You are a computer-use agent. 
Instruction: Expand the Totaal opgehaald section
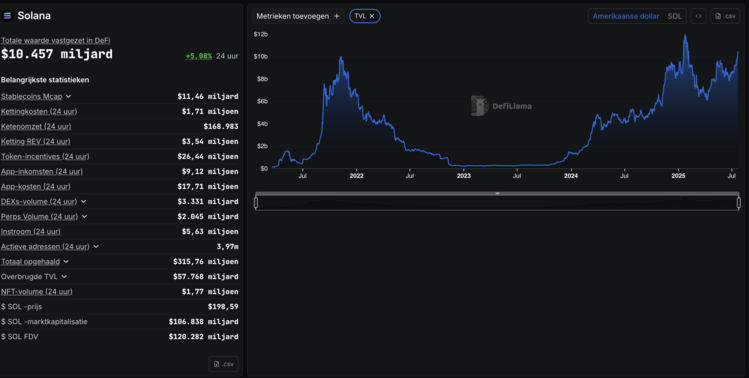[66, 262]
